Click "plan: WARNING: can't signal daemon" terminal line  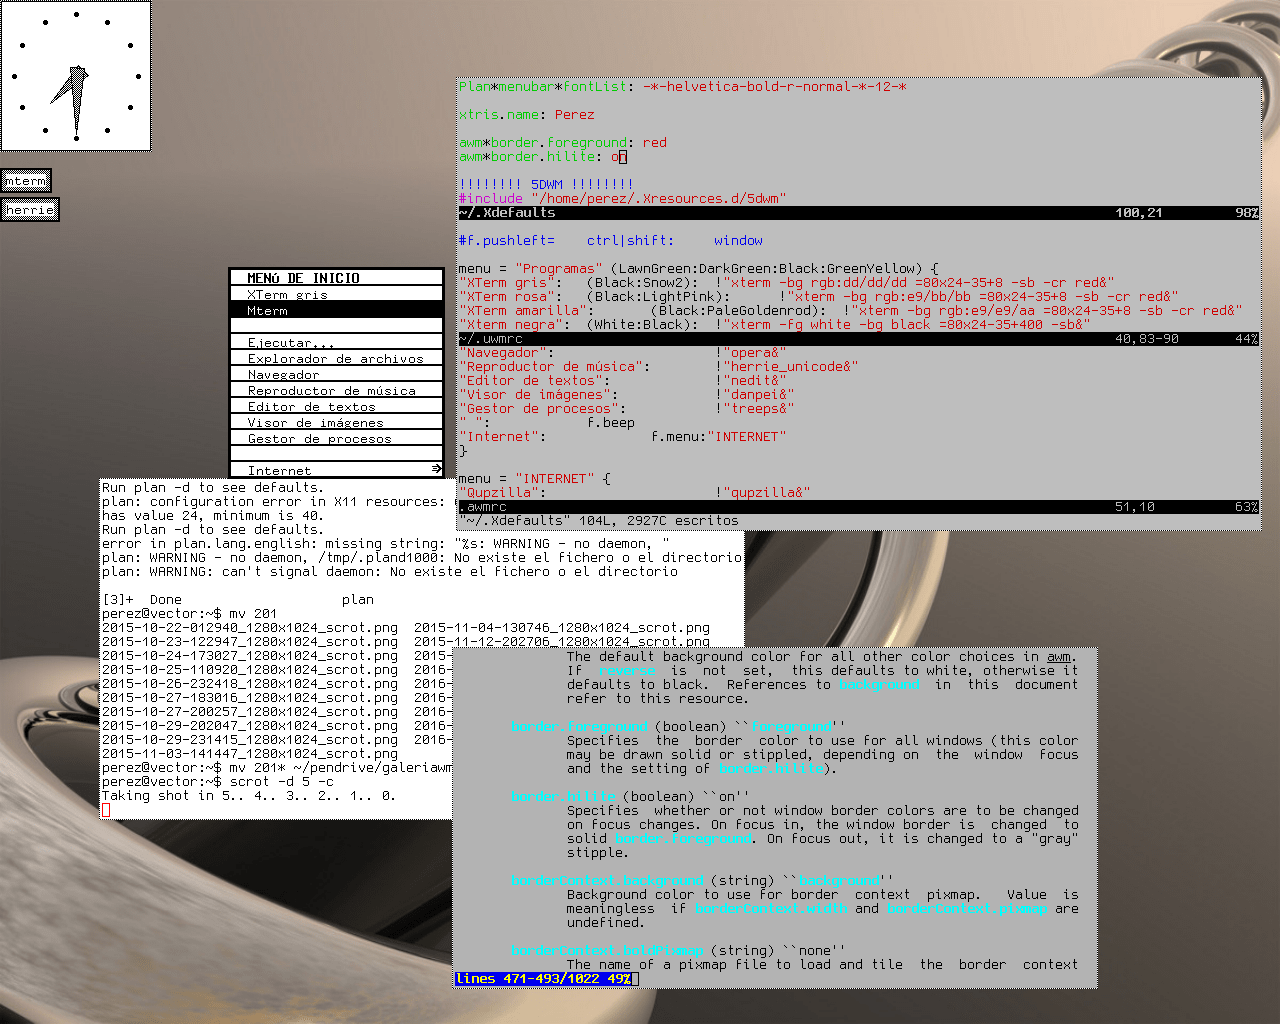pos(390,572)
